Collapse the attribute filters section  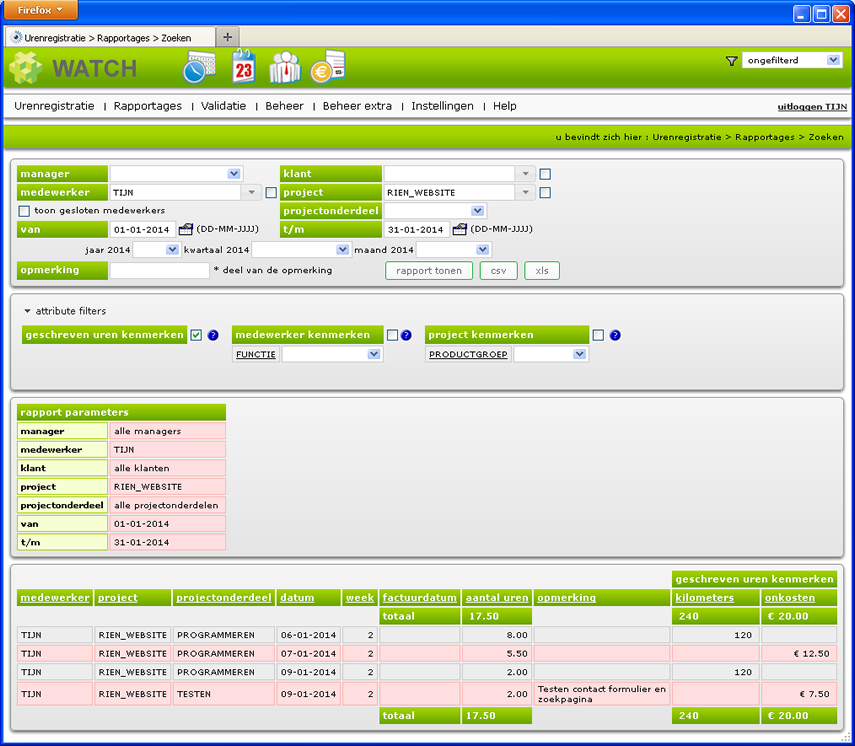point(27,311)
